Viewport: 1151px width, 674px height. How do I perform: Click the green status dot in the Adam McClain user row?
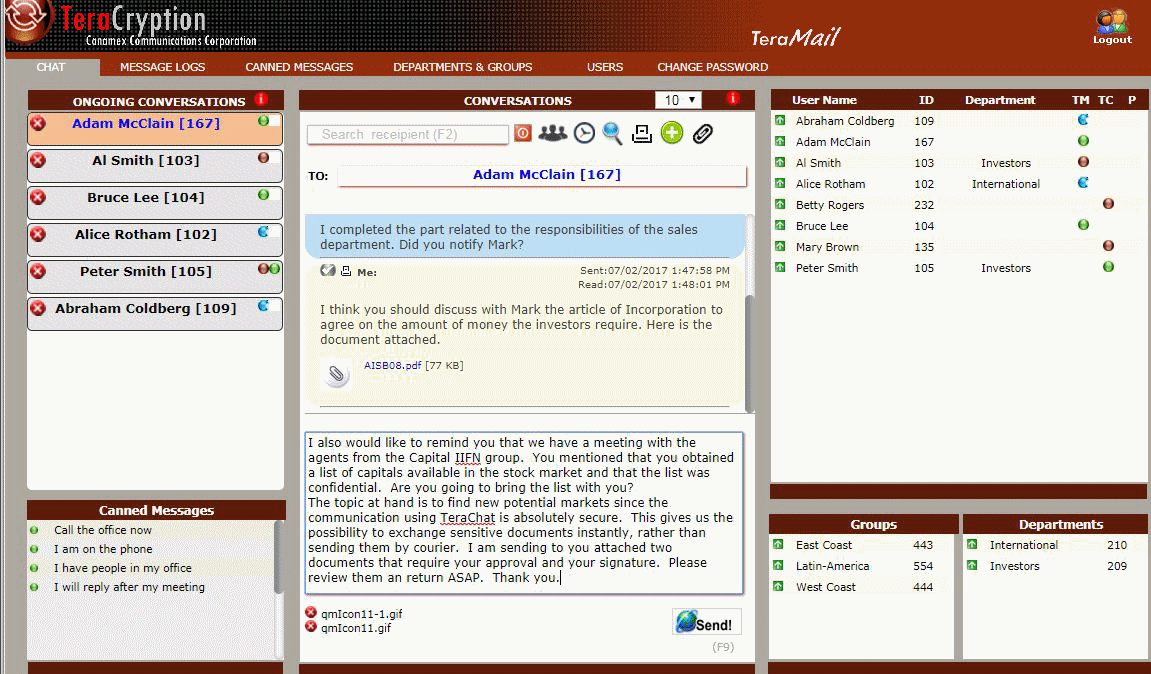tap(1083, 141)
